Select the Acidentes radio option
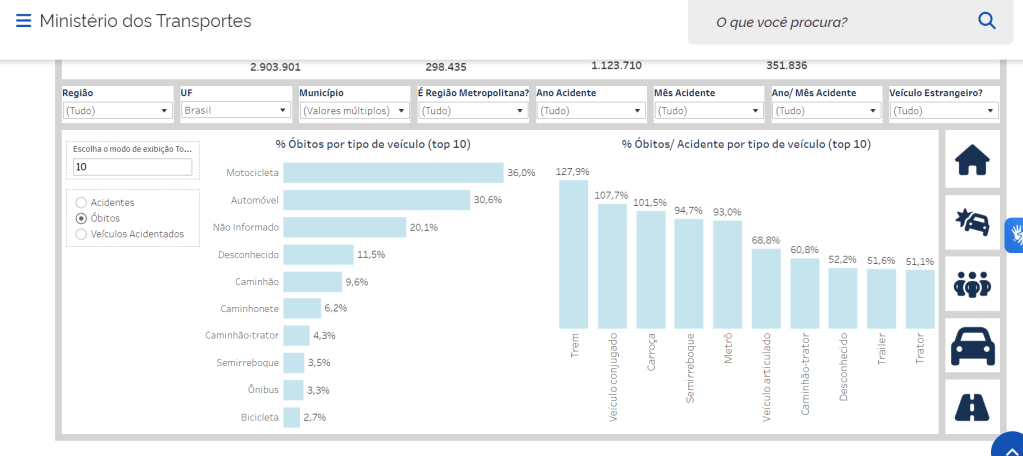This screenshot has width=1023, height=456. click(x=81, y=202)
